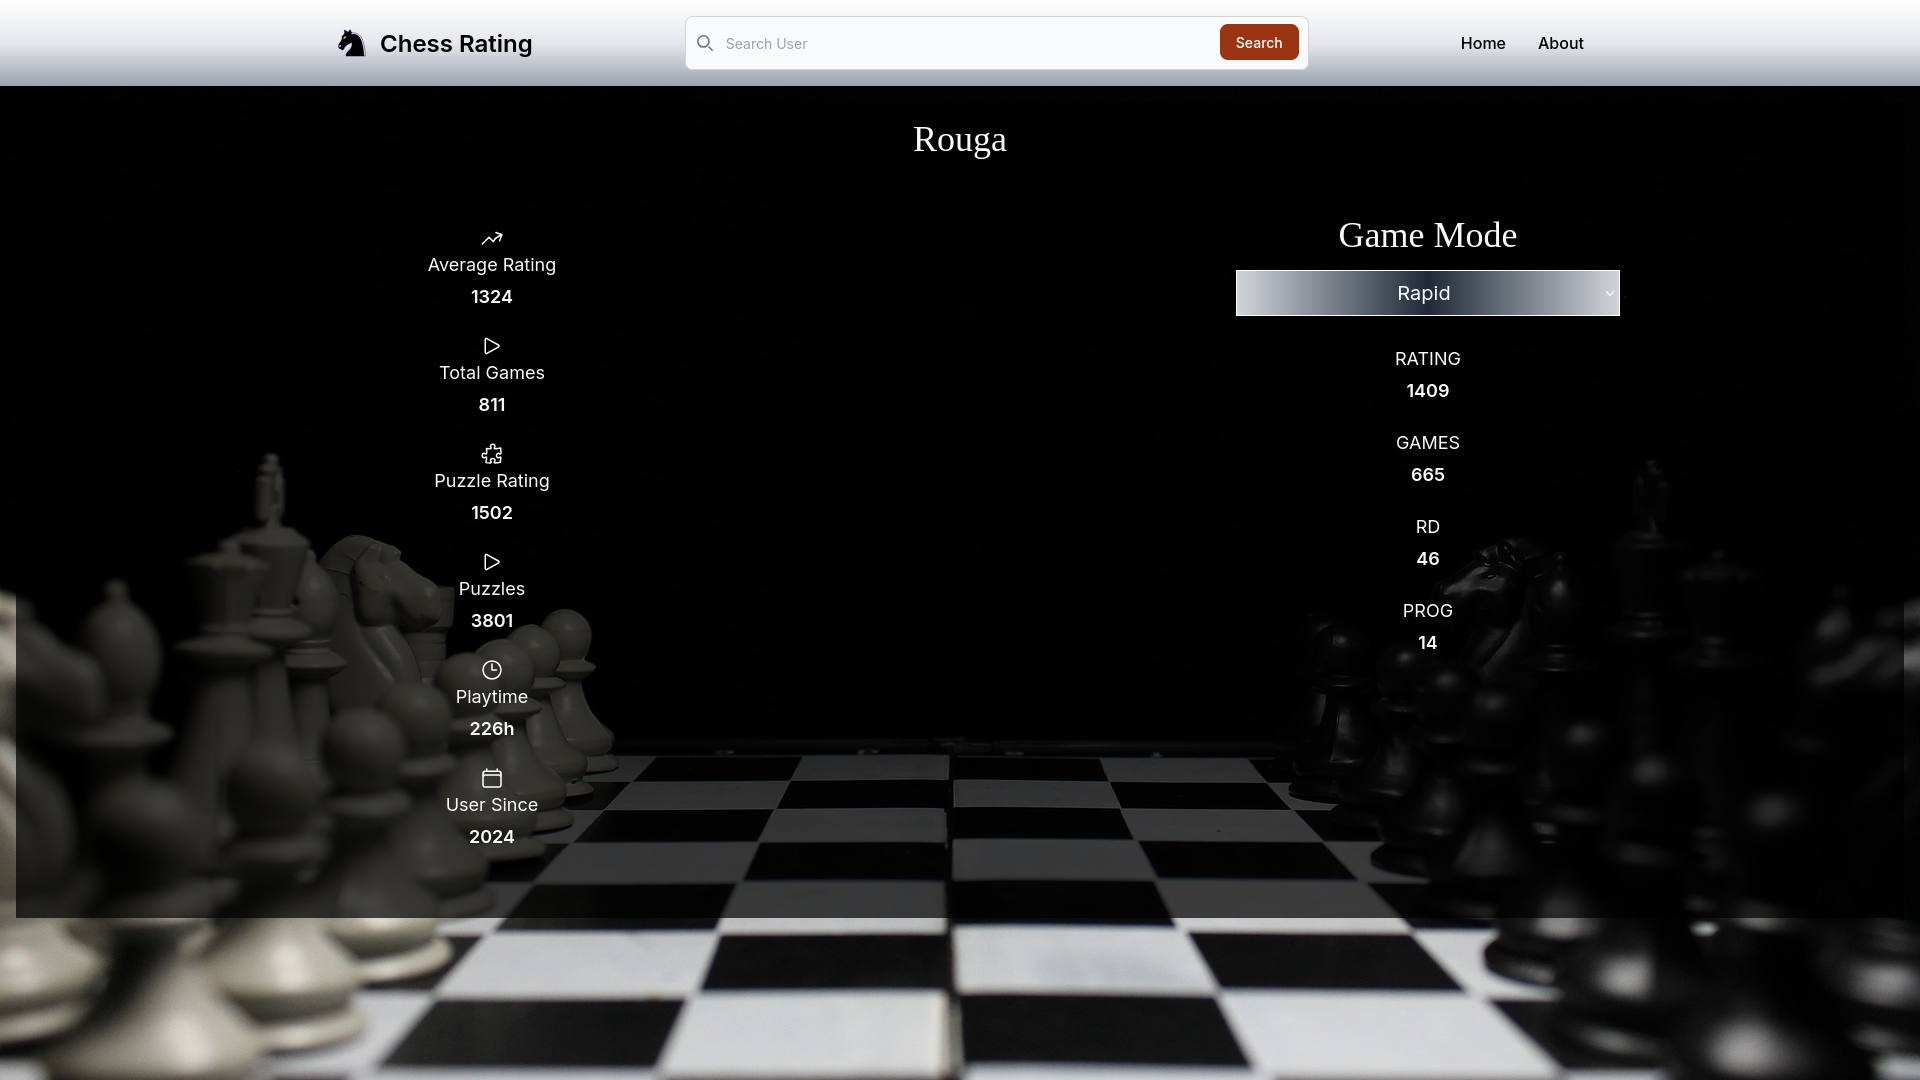Select the trending arrow Average Rating icon

491,238
